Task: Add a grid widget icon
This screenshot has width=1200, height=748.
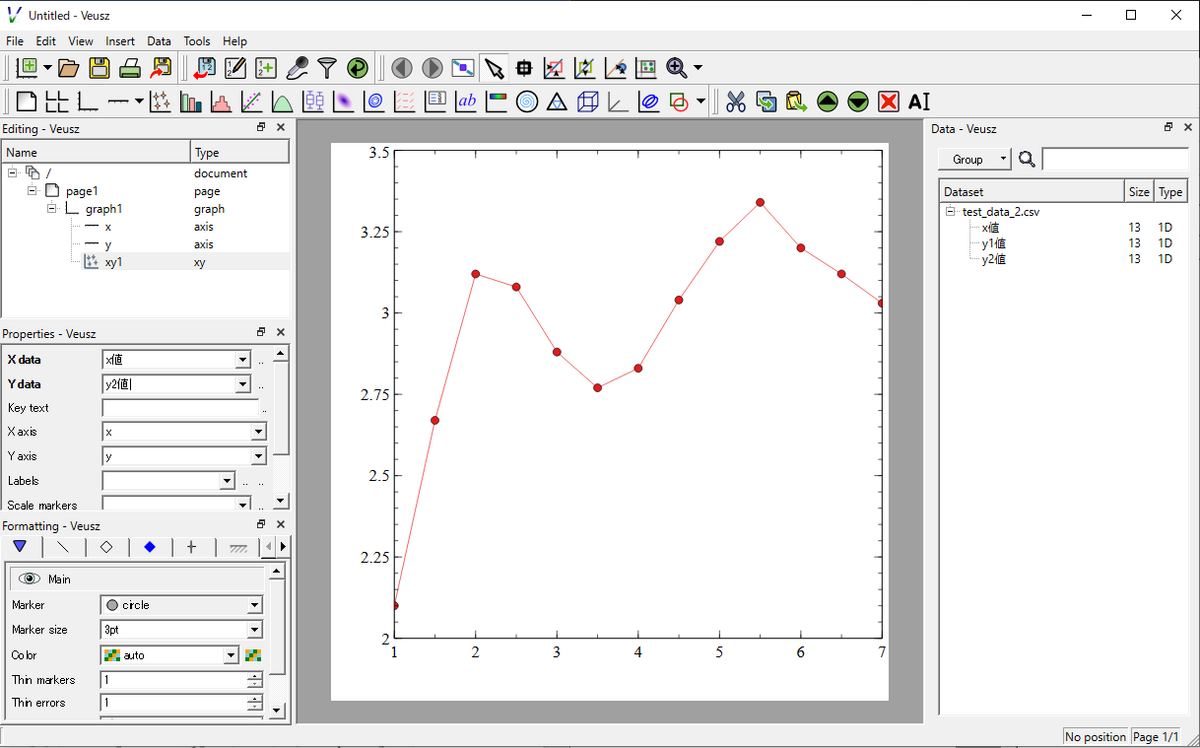Action: 57,101
